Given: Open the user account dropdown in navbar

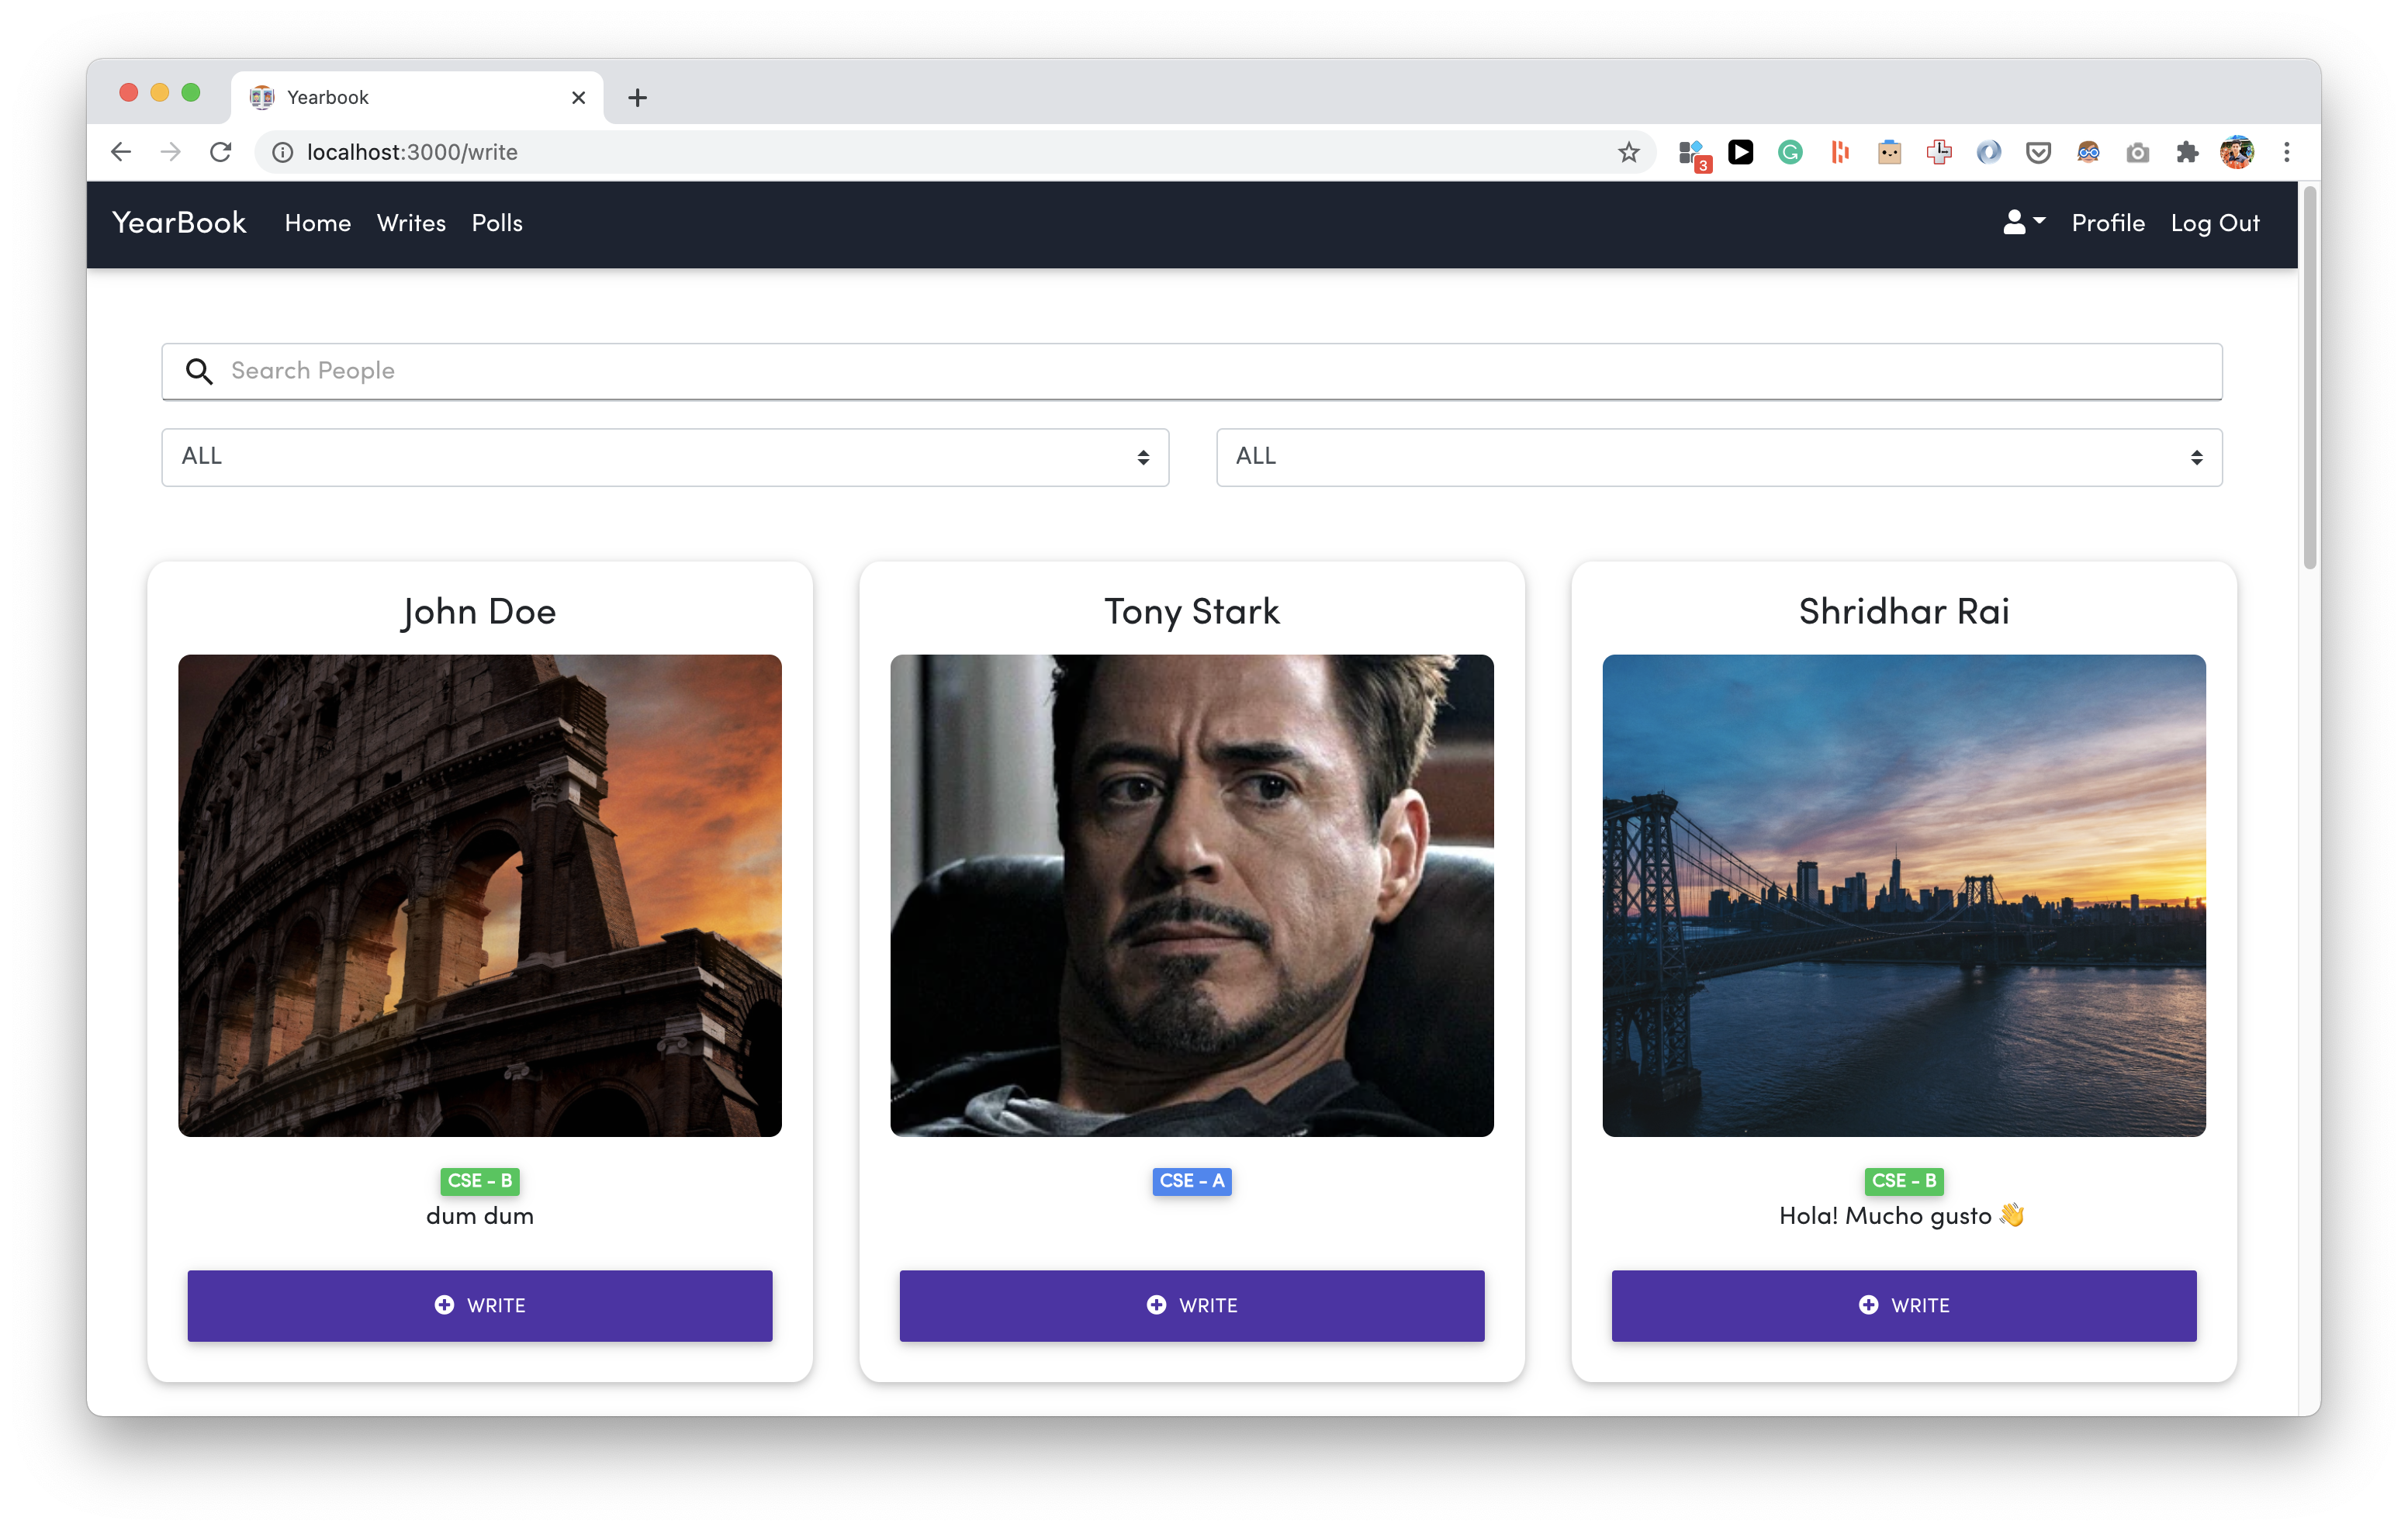Looking at the screenshot, I should click(x=2023, y=223).
